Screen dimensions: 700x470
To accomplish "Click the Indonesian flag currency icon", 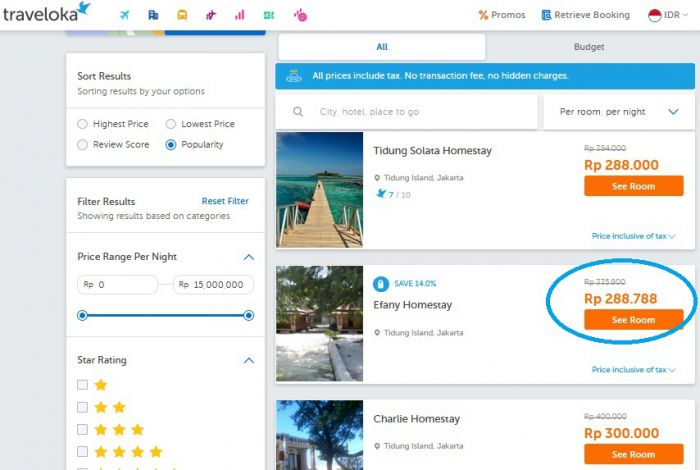I will click(x=654, y=15).
